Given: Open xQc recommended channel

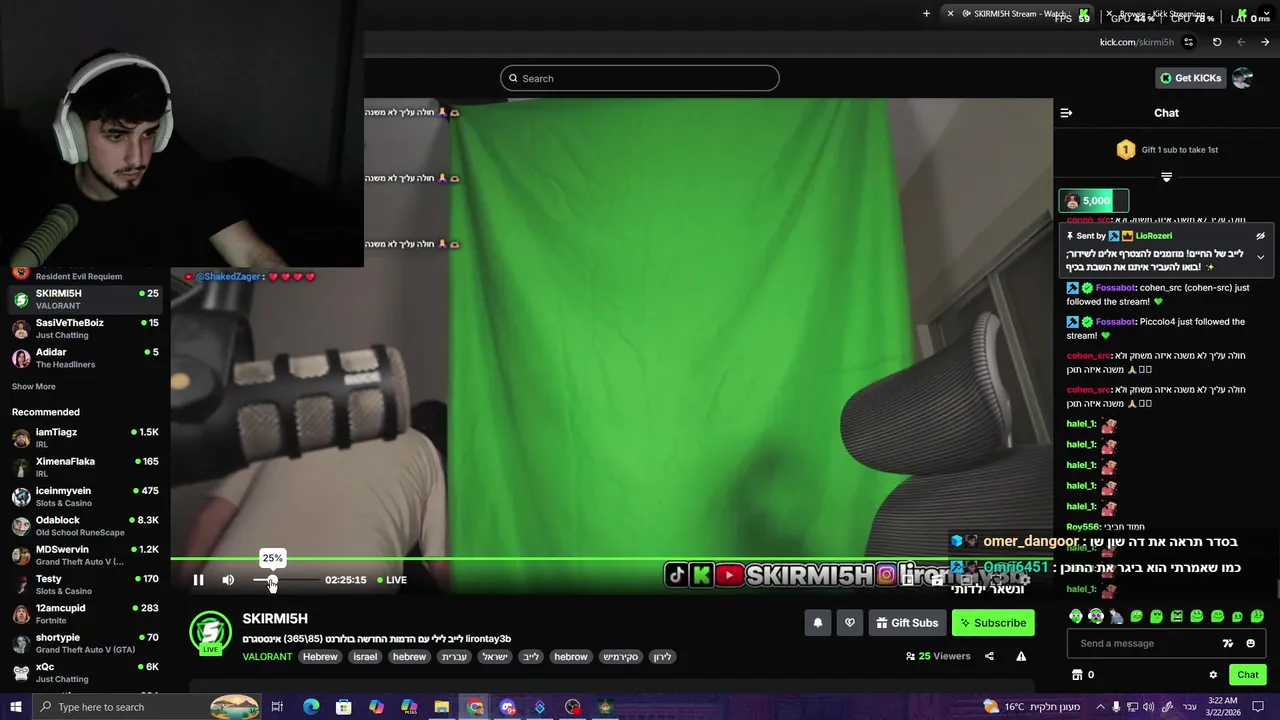Looking at the screenshot, I should (x=85, y=672).
